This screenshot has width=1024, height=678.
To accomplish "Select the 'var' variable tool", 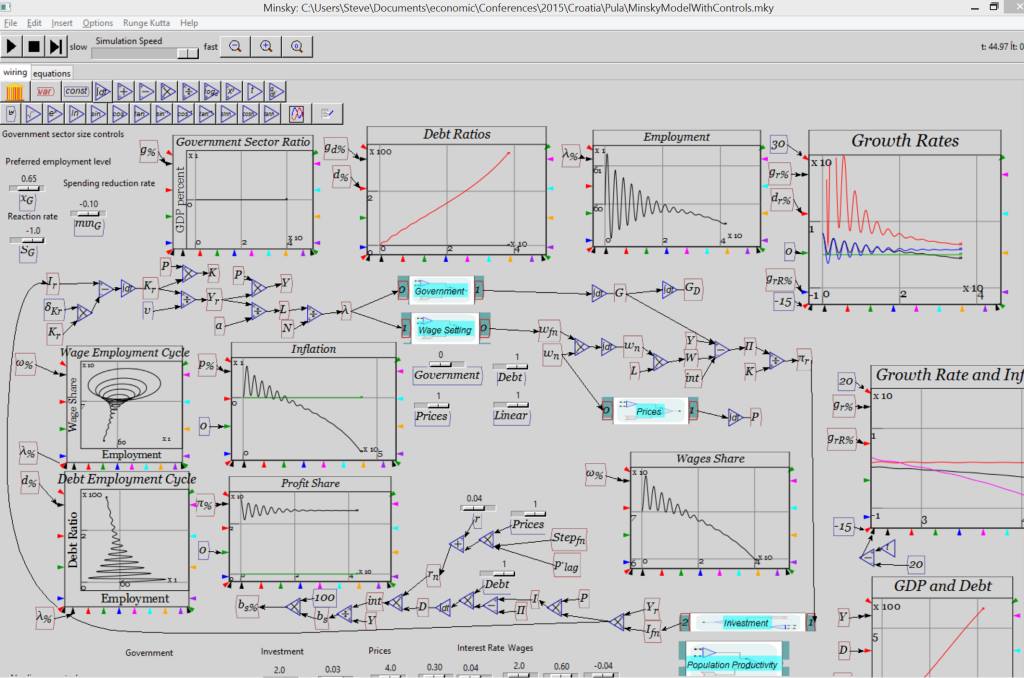I will tap(45, 91).
